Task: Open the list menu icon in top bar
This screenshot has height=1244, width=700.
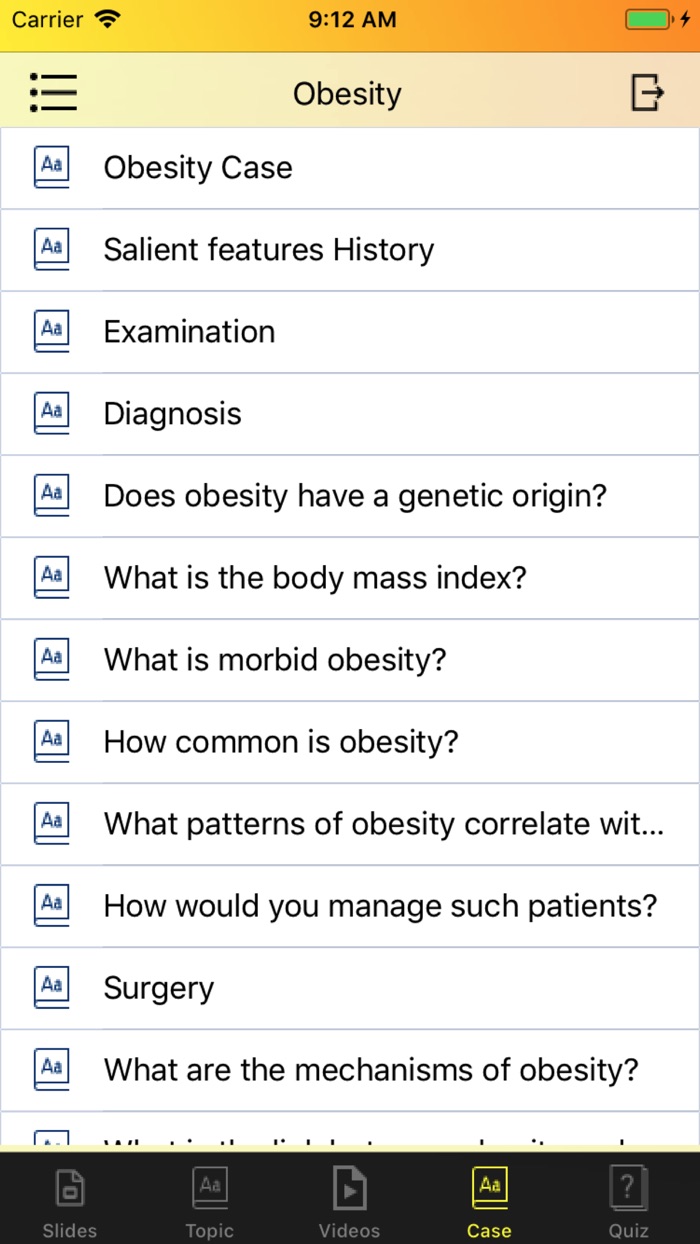Action: tap(54, 92)
